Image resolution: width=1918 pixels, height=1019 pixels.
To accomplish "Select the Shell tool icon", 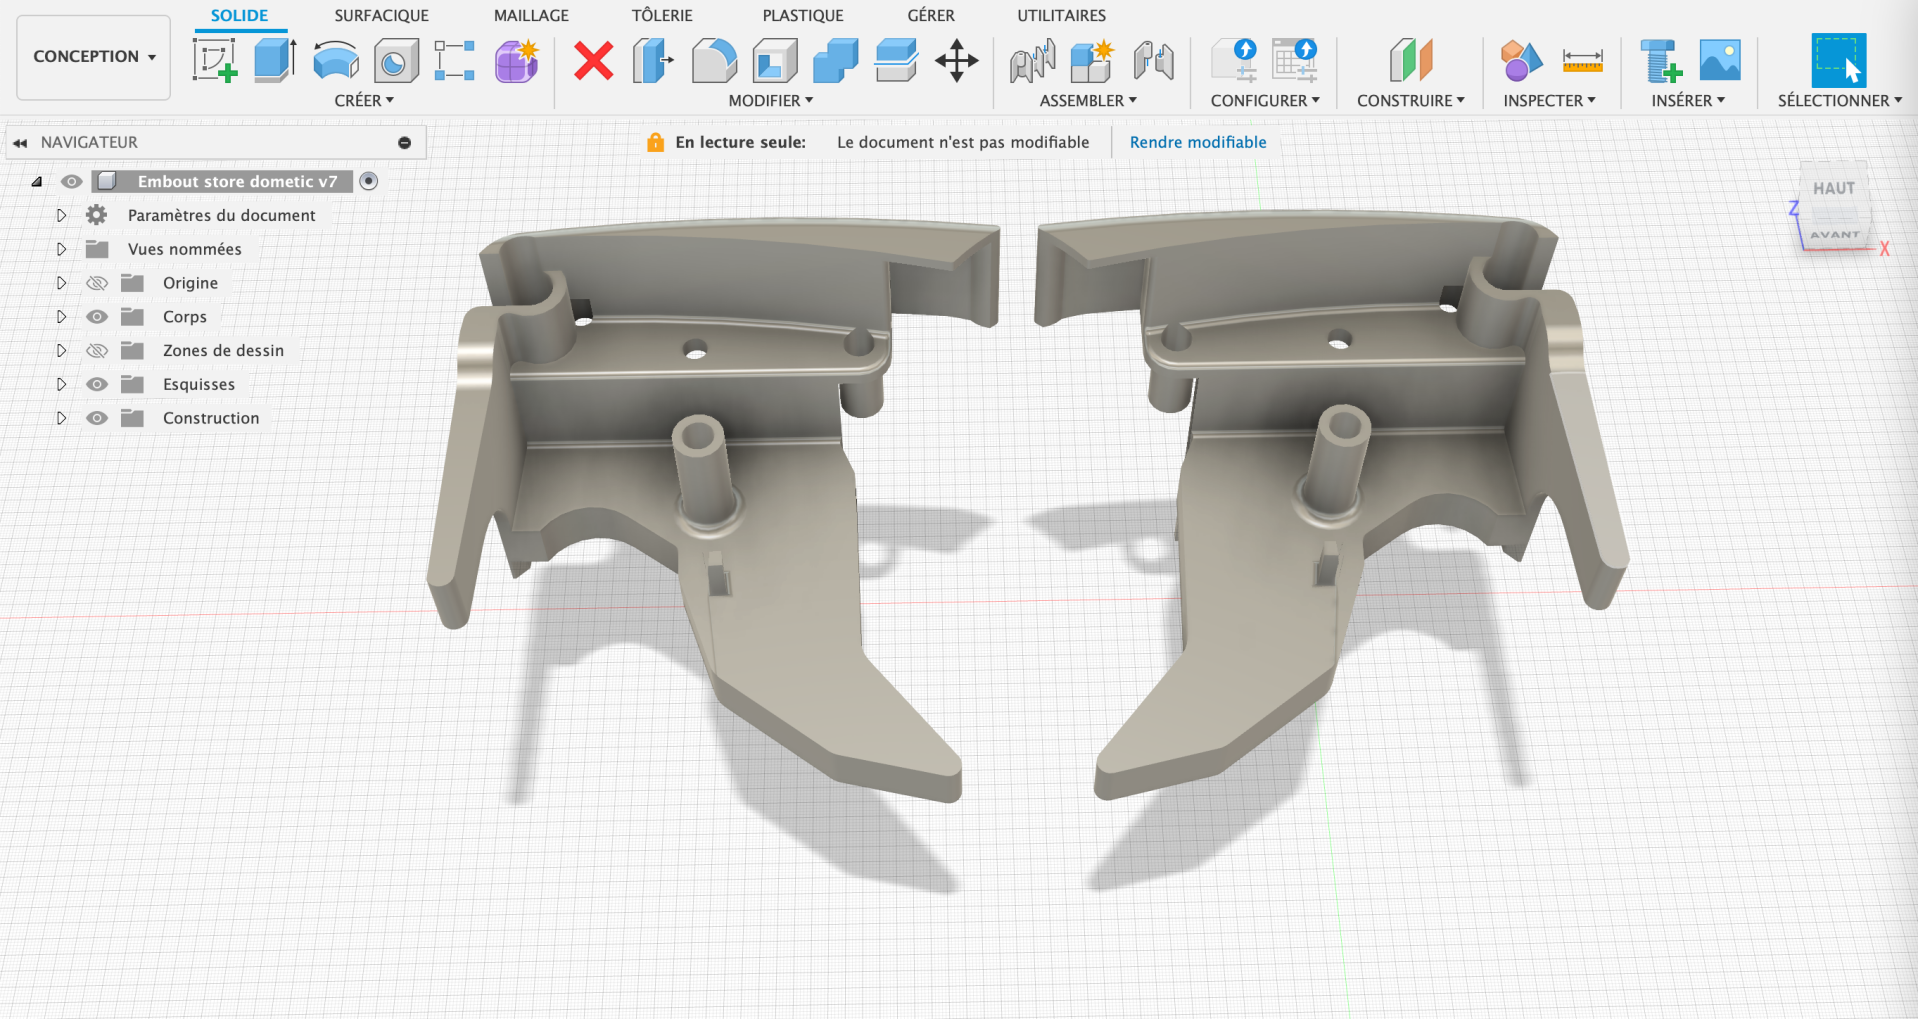I will tap(775, 60).
